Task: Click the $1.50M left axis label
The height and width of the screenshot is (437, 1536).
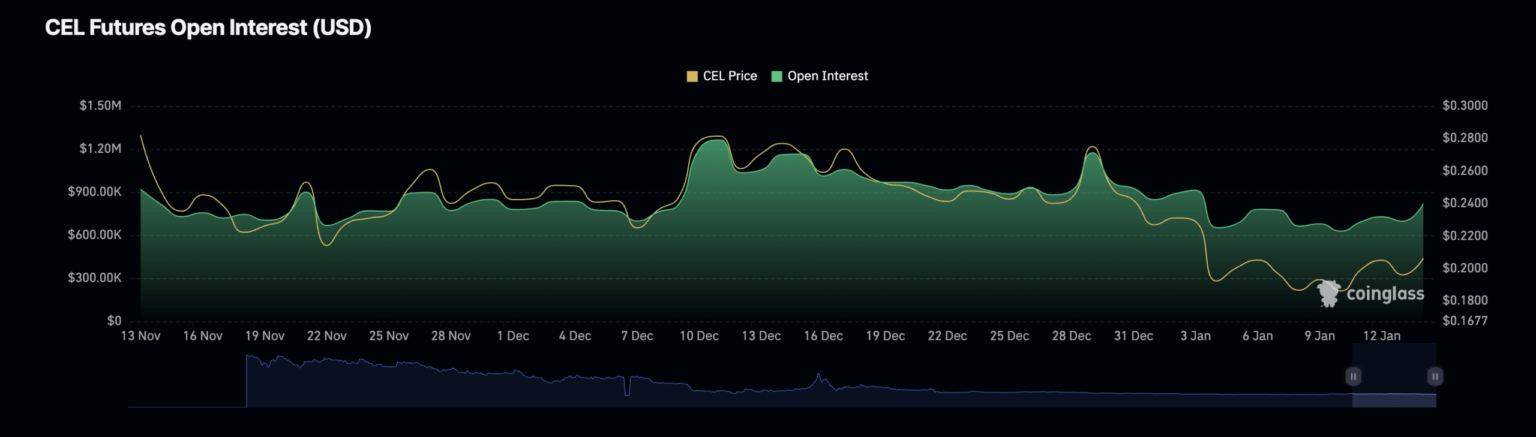Action: click(100, 106)
